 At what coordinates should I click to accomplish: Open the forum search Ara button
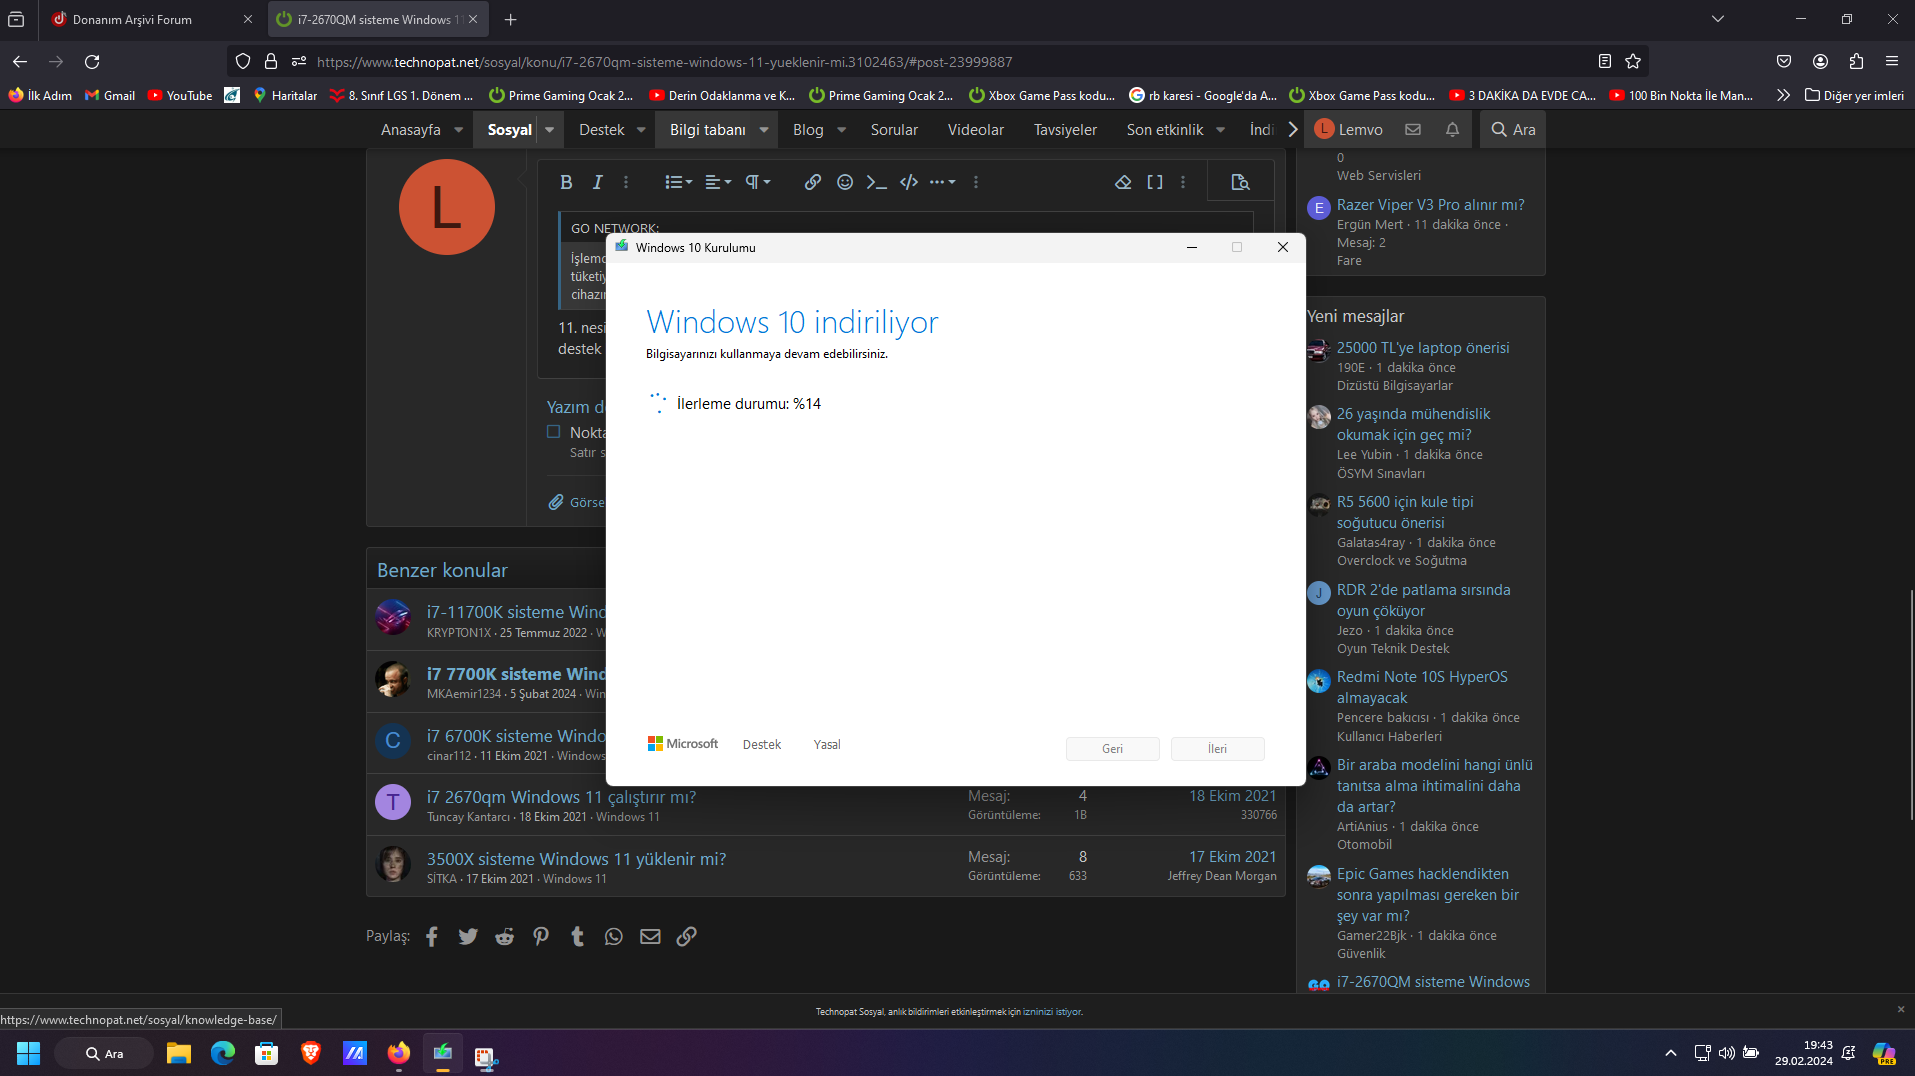[x=1513, y=129]
